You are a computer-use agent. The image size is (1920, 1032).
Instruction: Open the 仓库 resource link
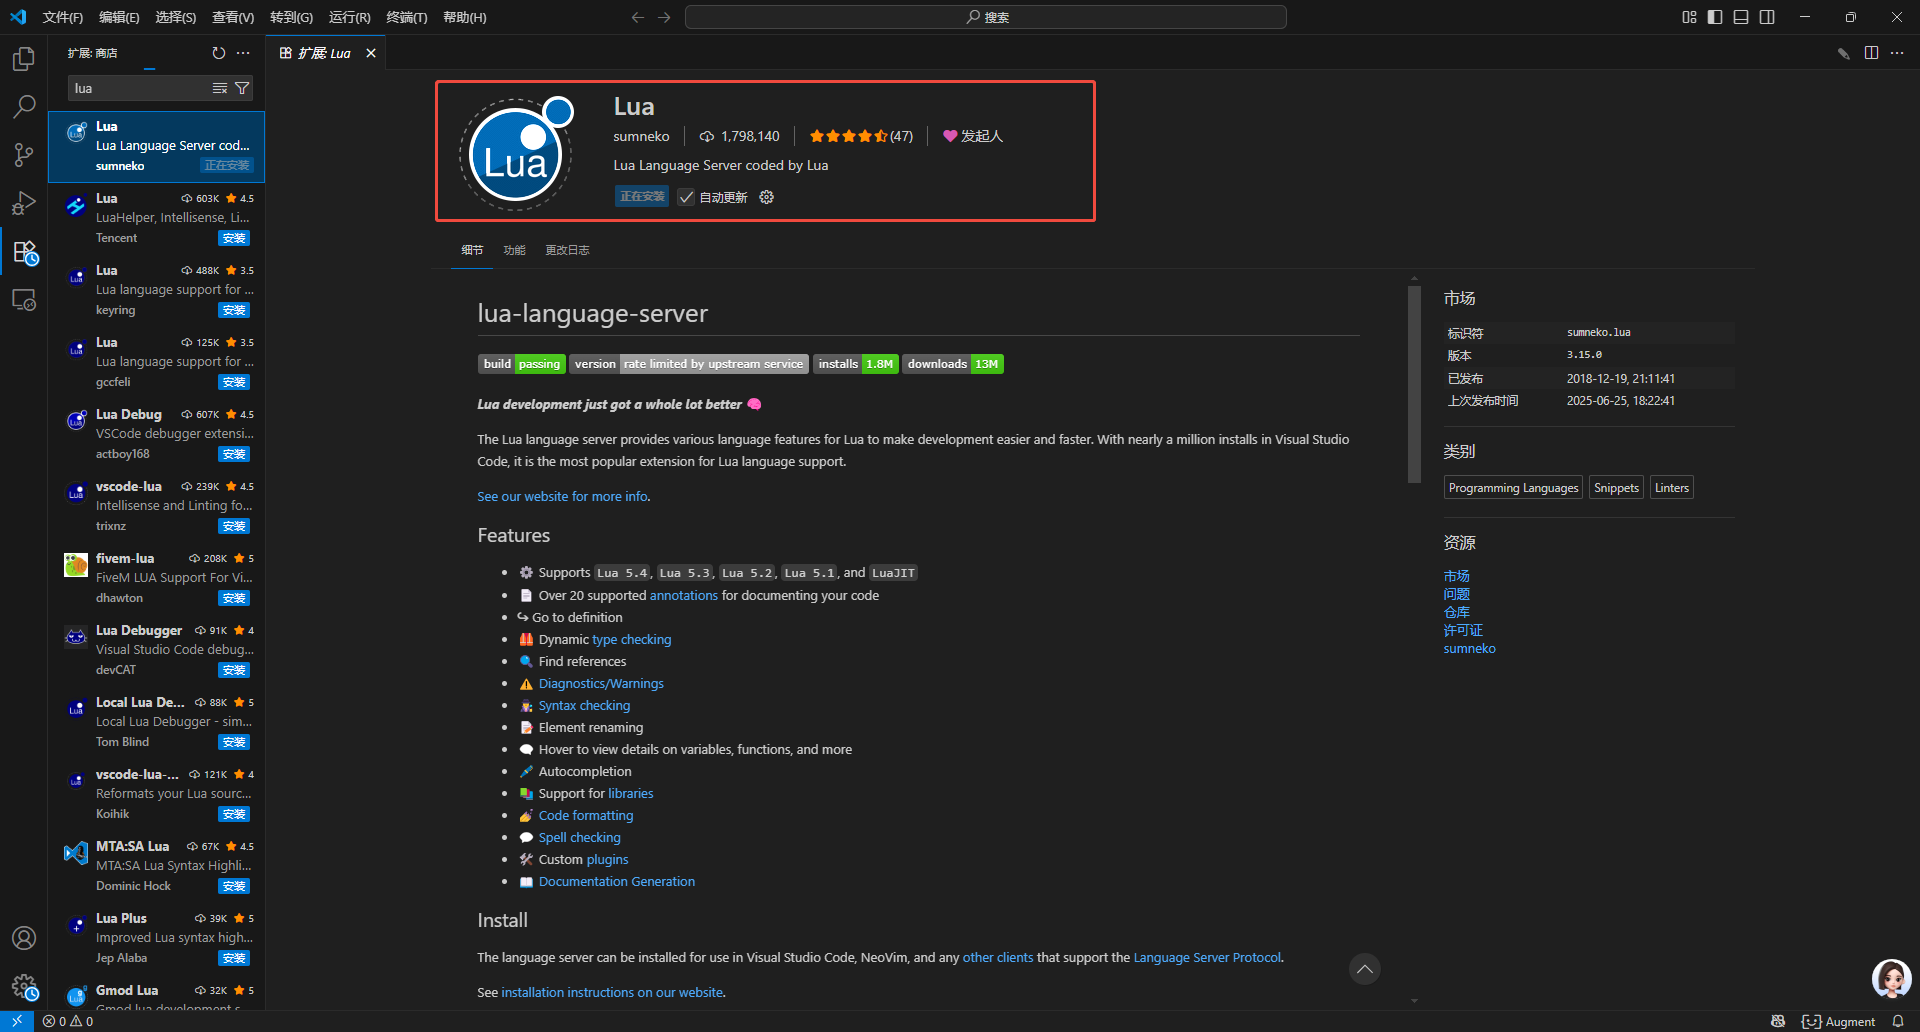(x=1456, y=612)
